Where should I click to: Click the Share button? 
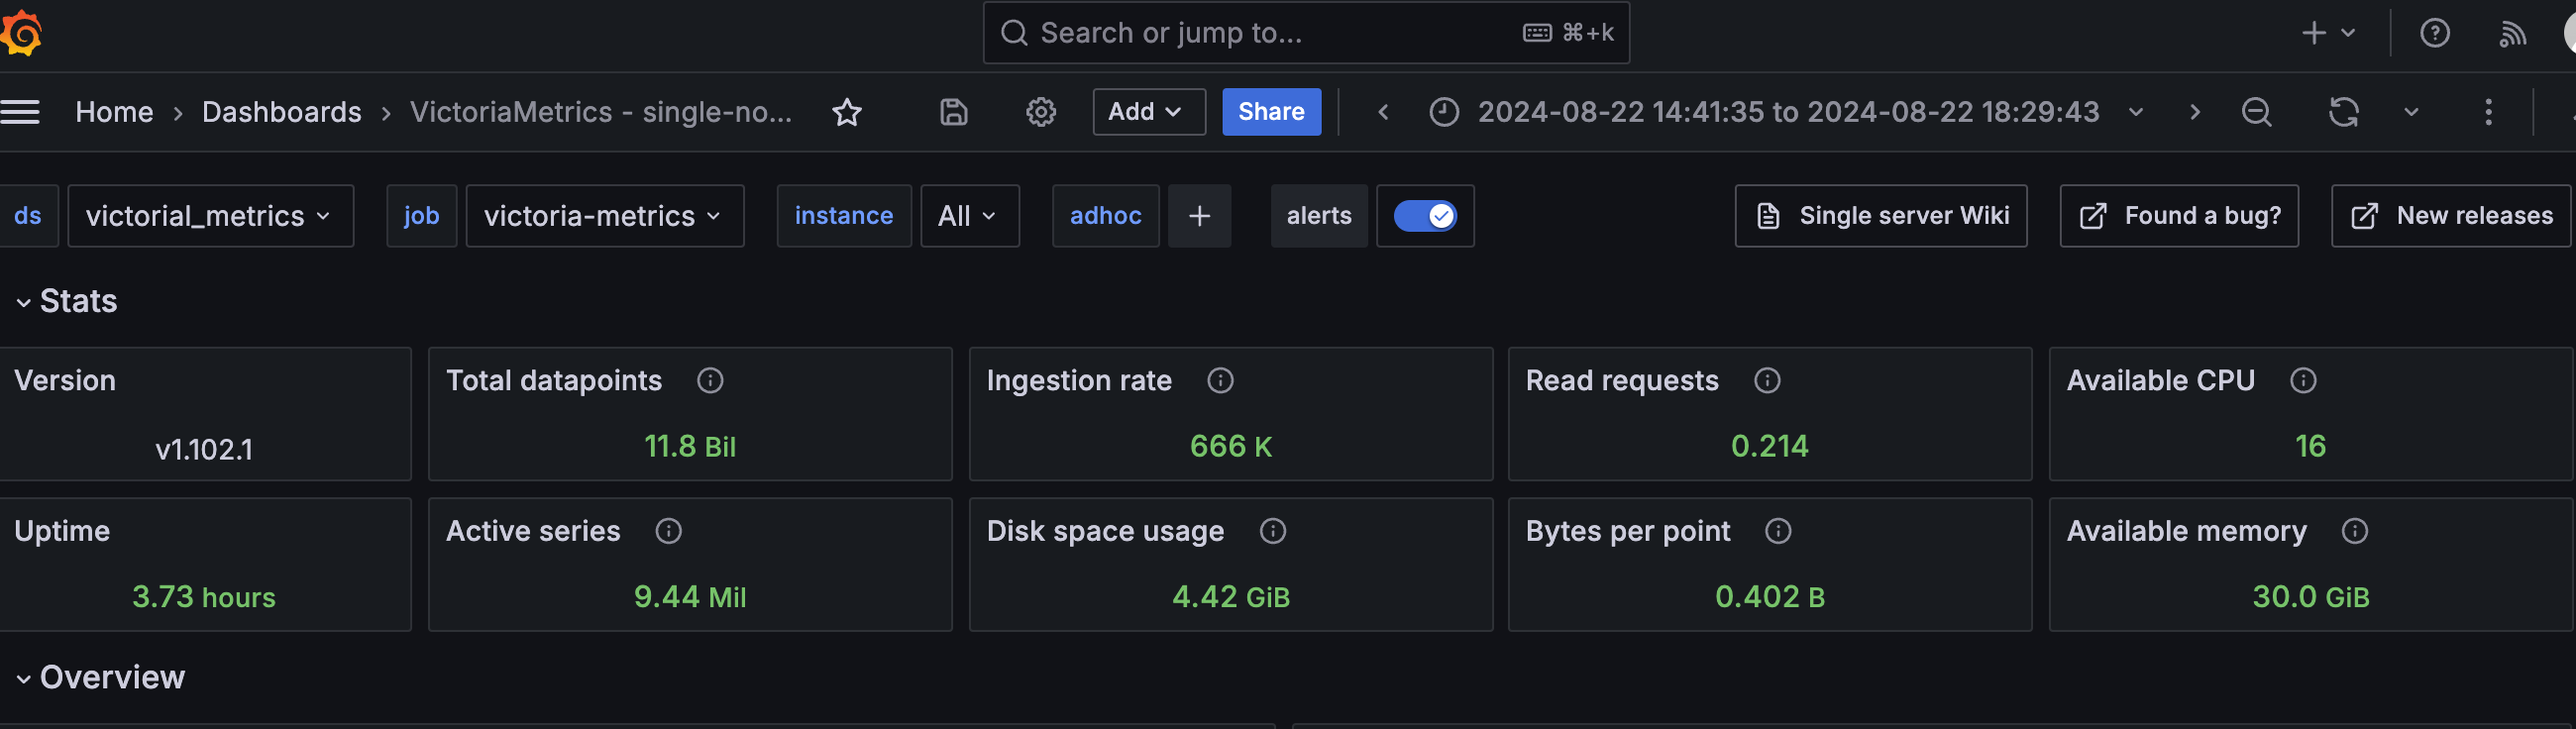click(x=1271, y=112)
